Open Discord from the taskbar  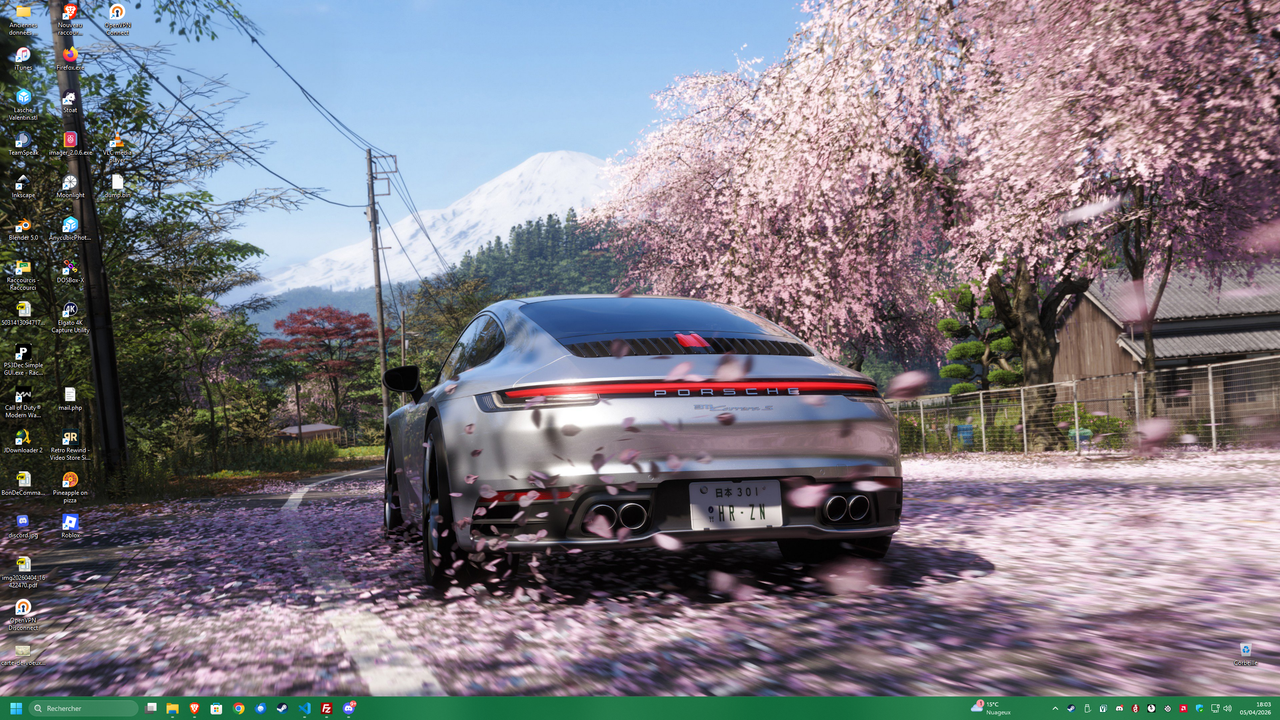coord(349,708)
